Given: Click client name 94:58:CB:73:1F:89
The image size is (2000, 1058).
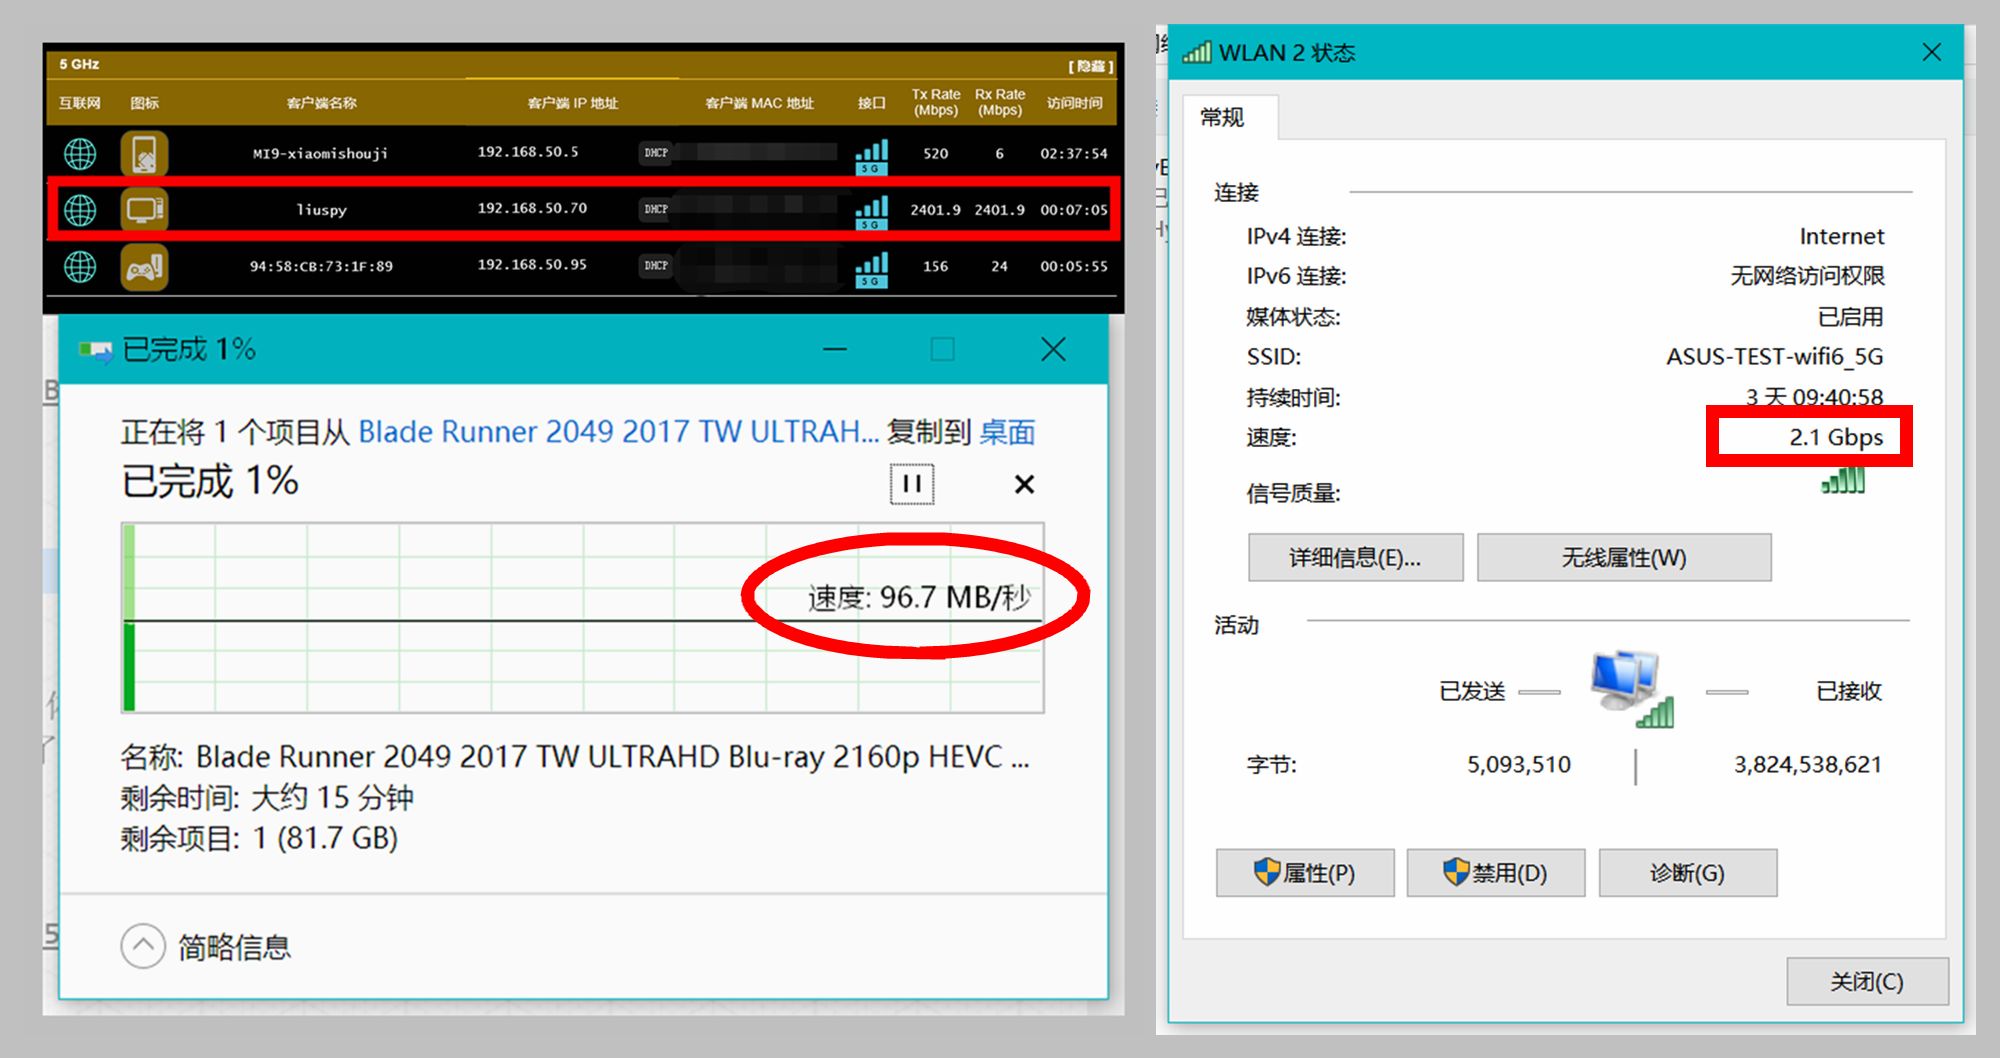Looking at the screenshot, I should [321, 267].
